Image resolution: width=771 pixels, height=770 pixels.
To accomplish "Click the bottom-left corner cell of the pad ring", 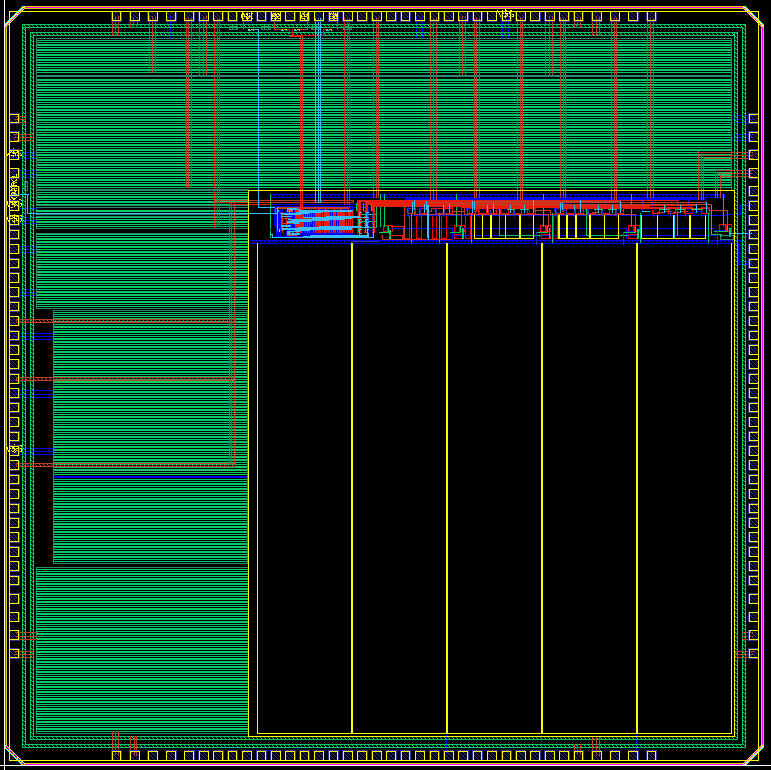I will point(14,755).
